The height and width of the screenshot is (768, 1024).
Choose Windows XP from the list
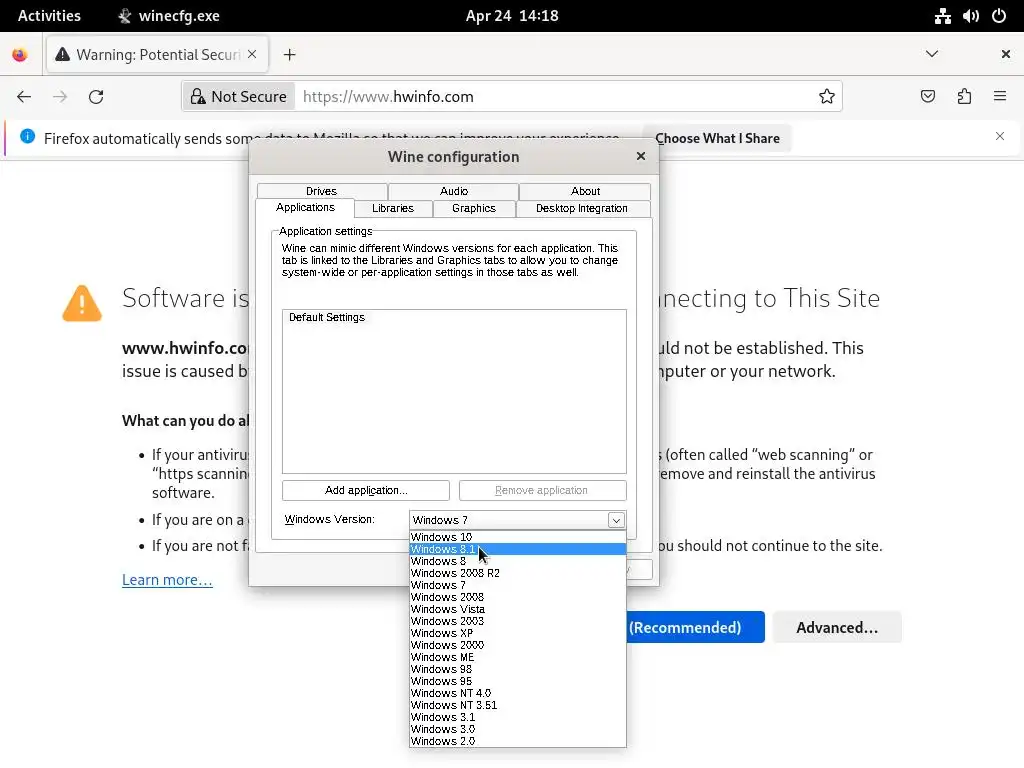(517, 633)
